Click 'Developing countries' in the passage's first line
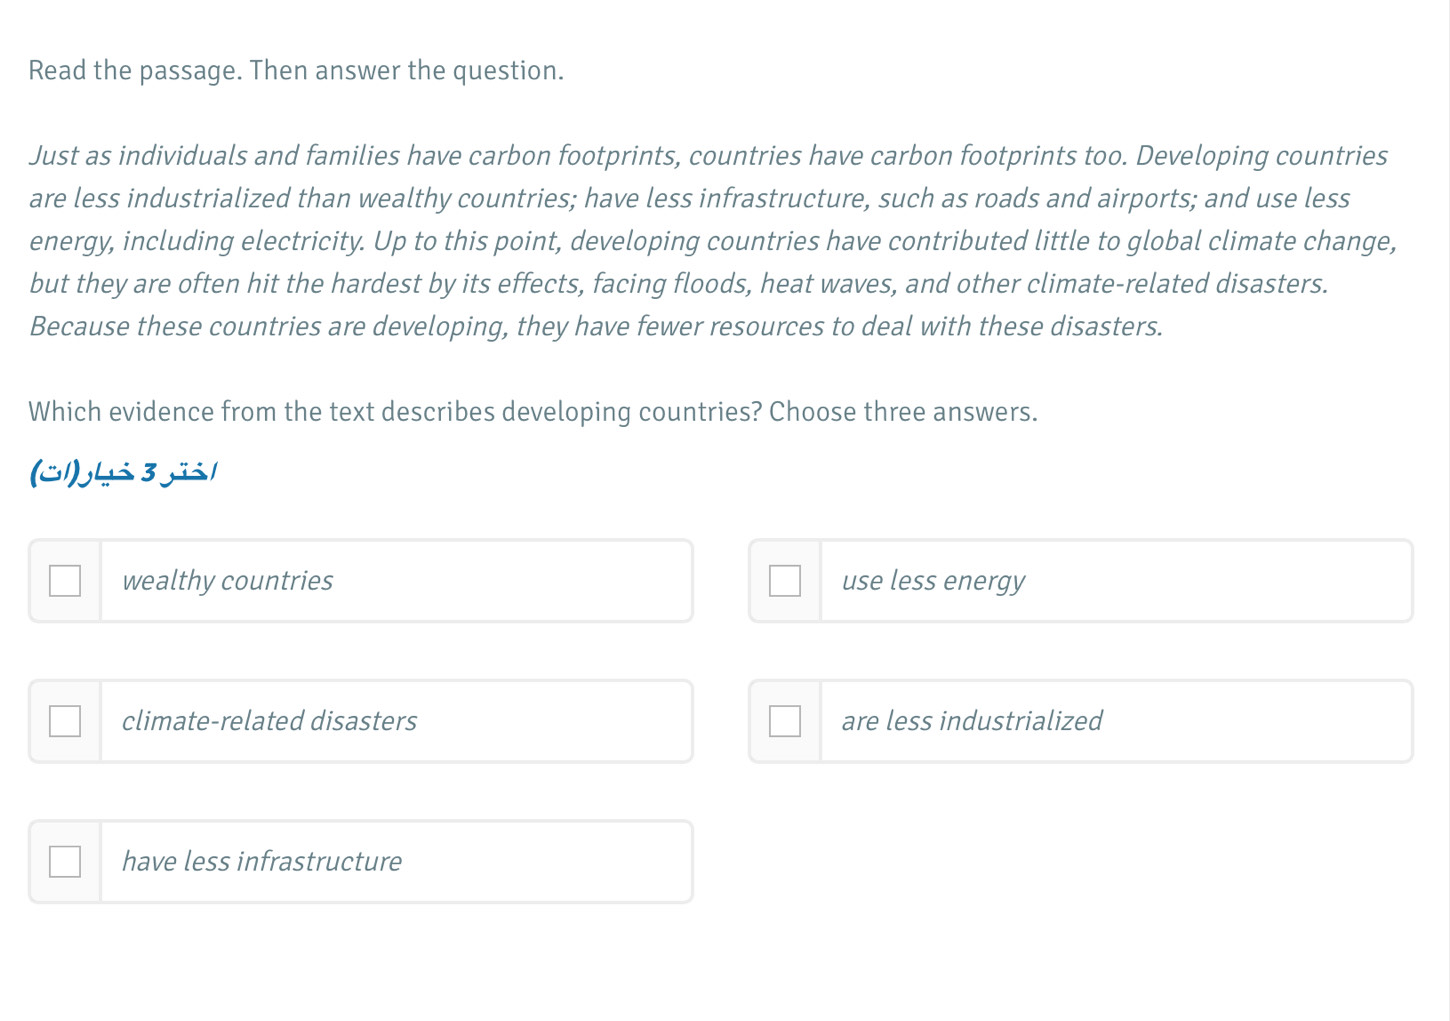1450x1021 pixels. pyautogui.click(x=1262, y=156)
